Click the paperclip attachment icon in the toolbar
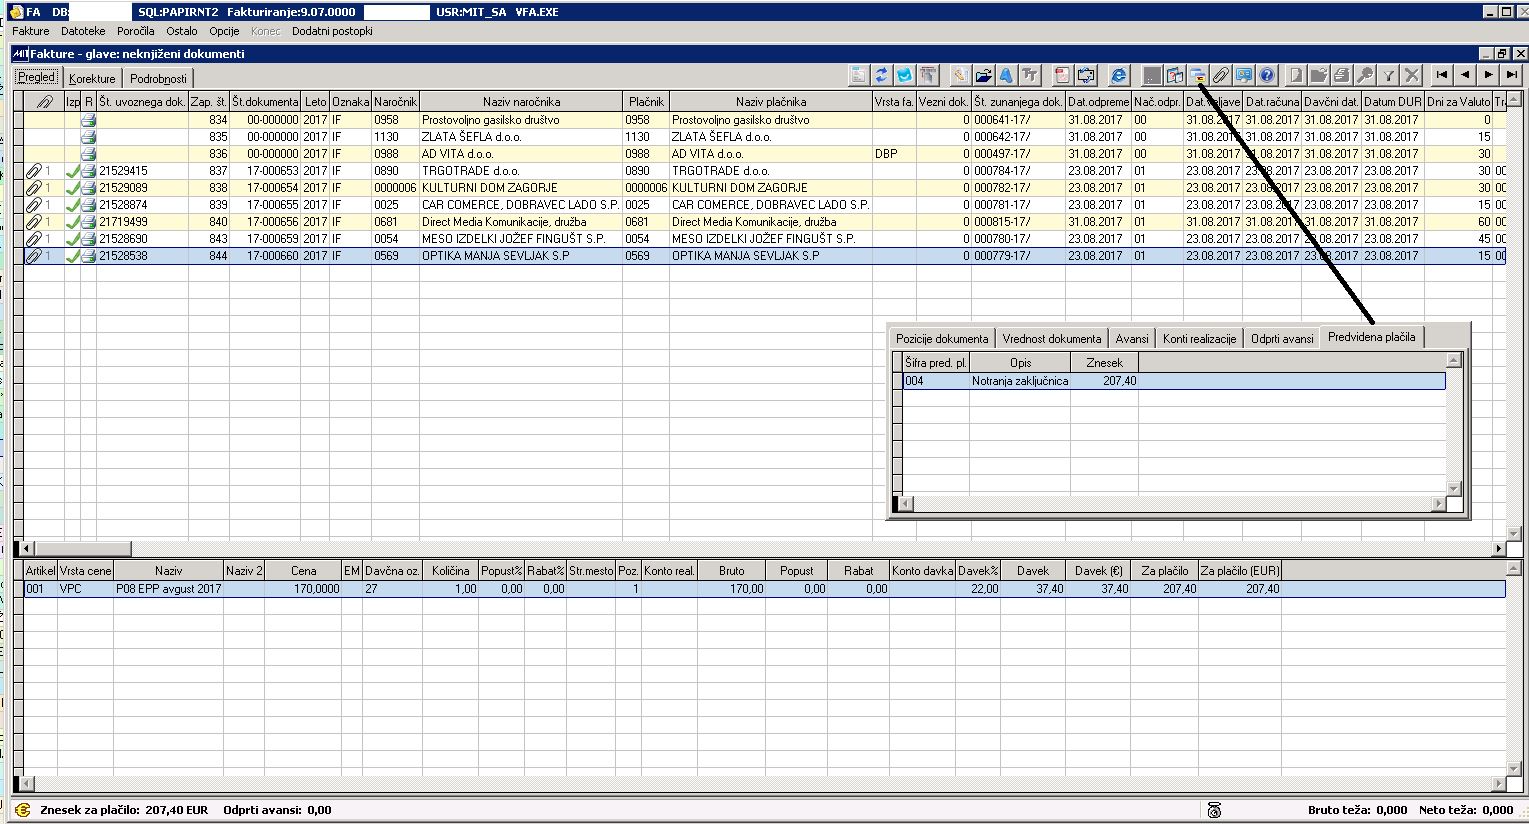The height and width of the screenshot is (824, 1529). point(1220,75)
